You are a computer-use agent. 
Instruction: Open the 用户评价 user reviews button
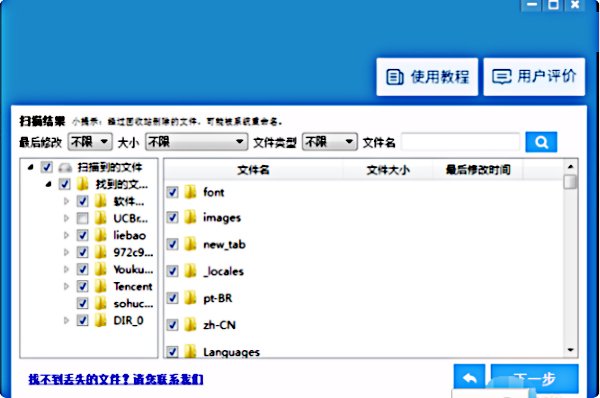(x=534, y=77)
